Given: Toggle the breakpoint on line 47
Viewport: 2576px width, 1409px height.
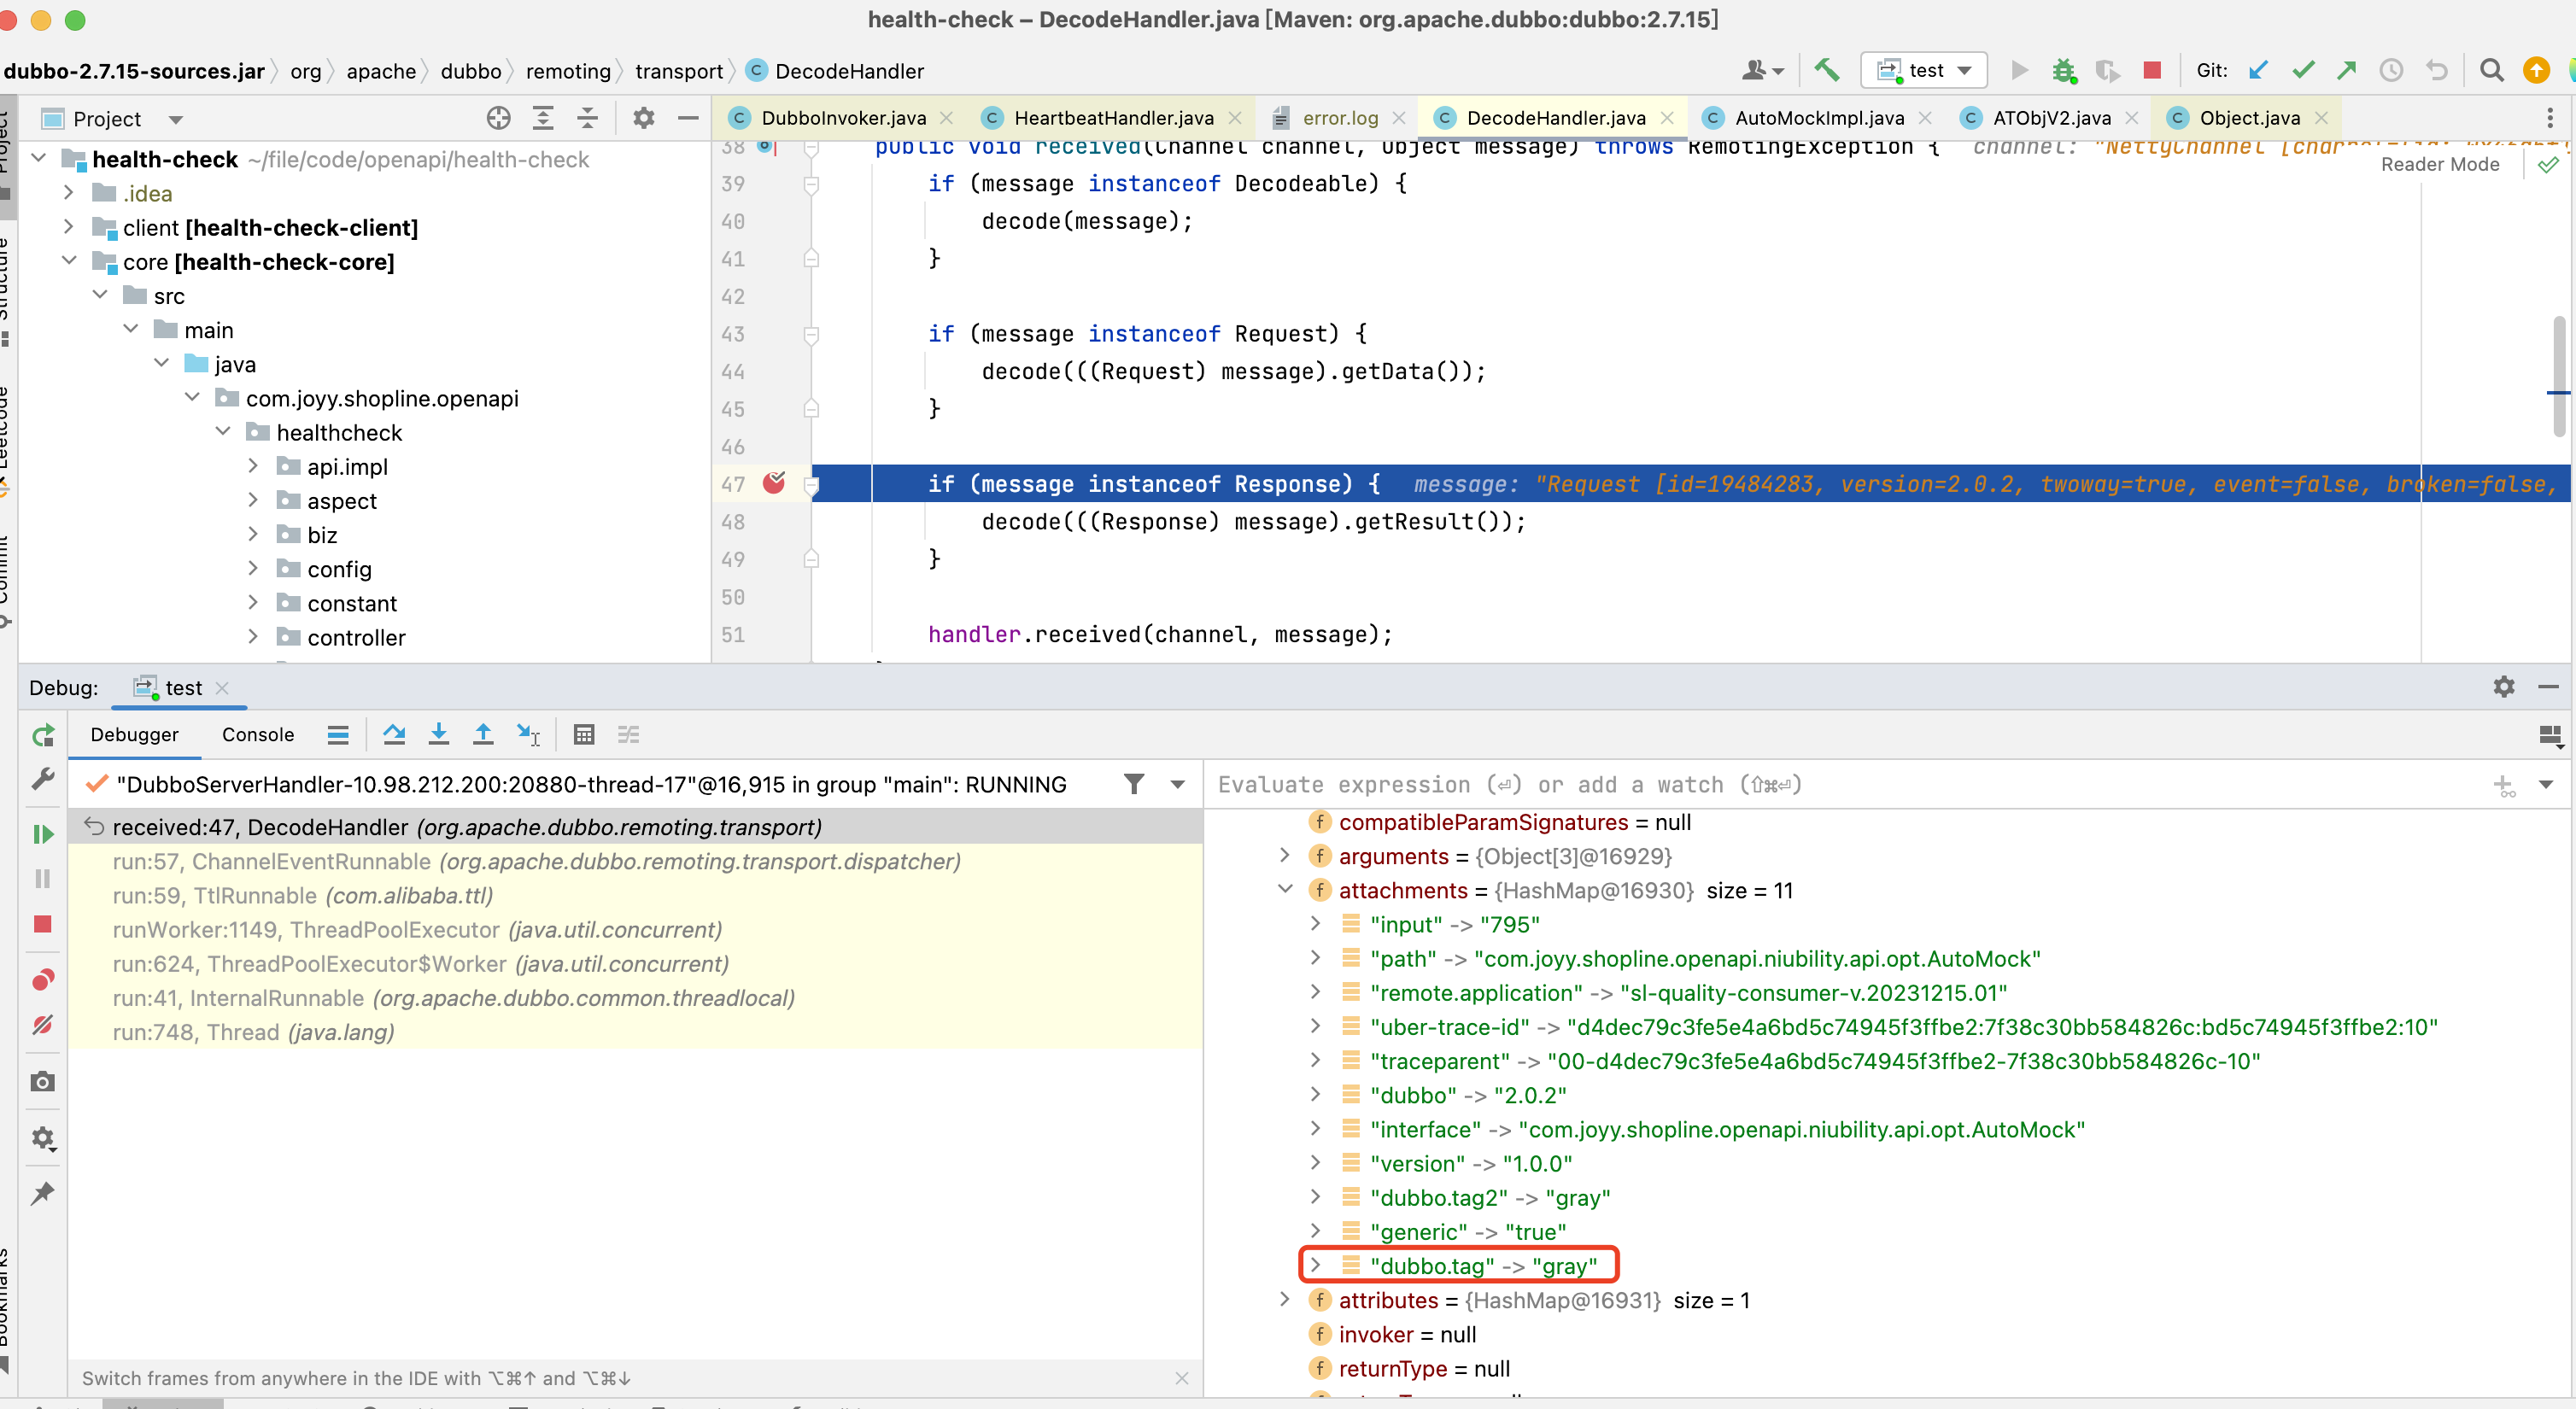Looking at the screenshot, I should pos(774,483).
